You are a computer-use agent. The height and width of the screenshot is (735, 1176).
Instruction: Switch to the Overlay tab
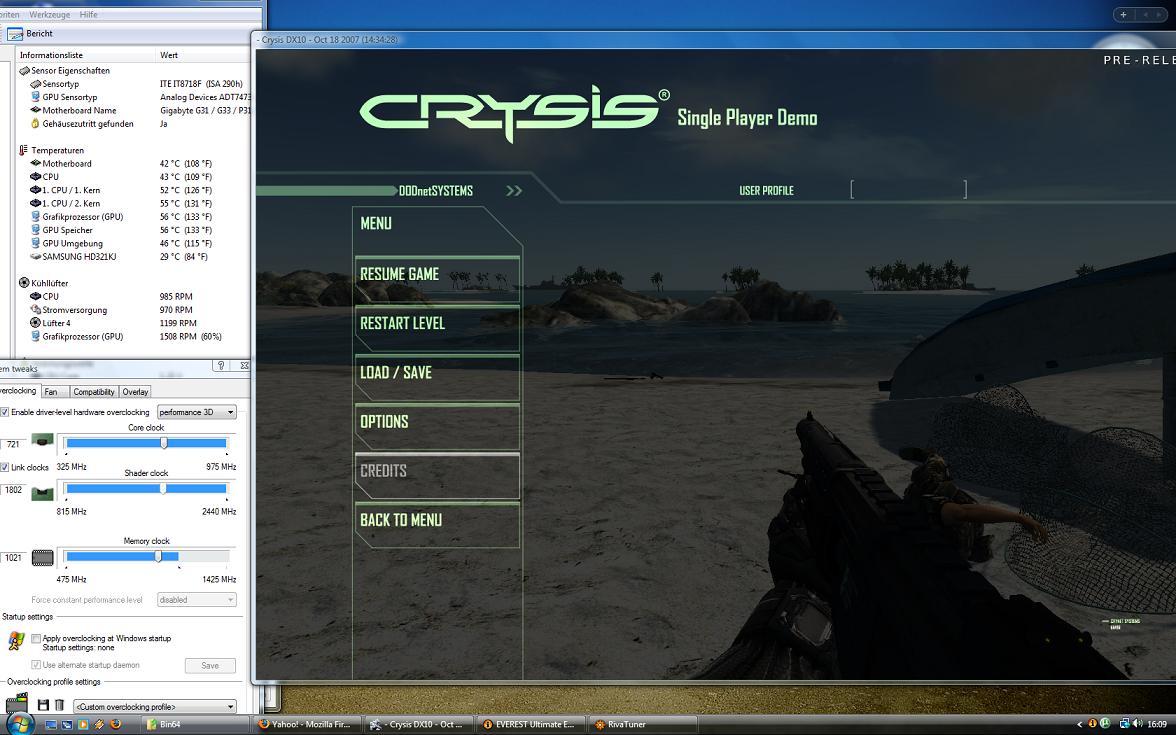point(135,392)
